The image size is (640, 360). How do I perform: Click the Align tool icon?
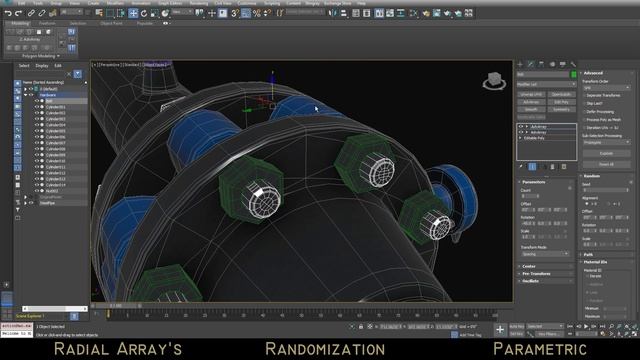point(344,13)
